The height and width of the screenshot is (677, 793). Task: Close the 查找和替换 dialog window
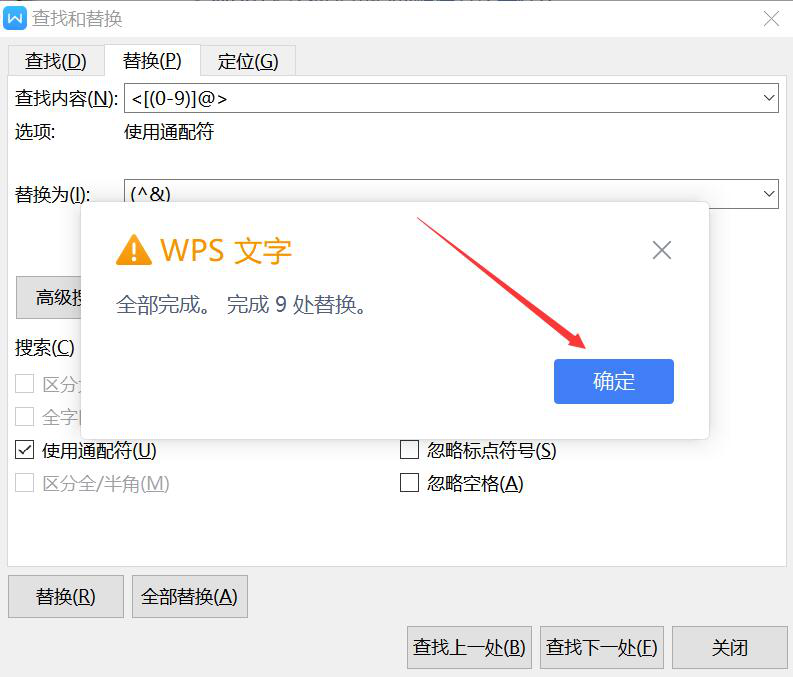tap(771, 19)
